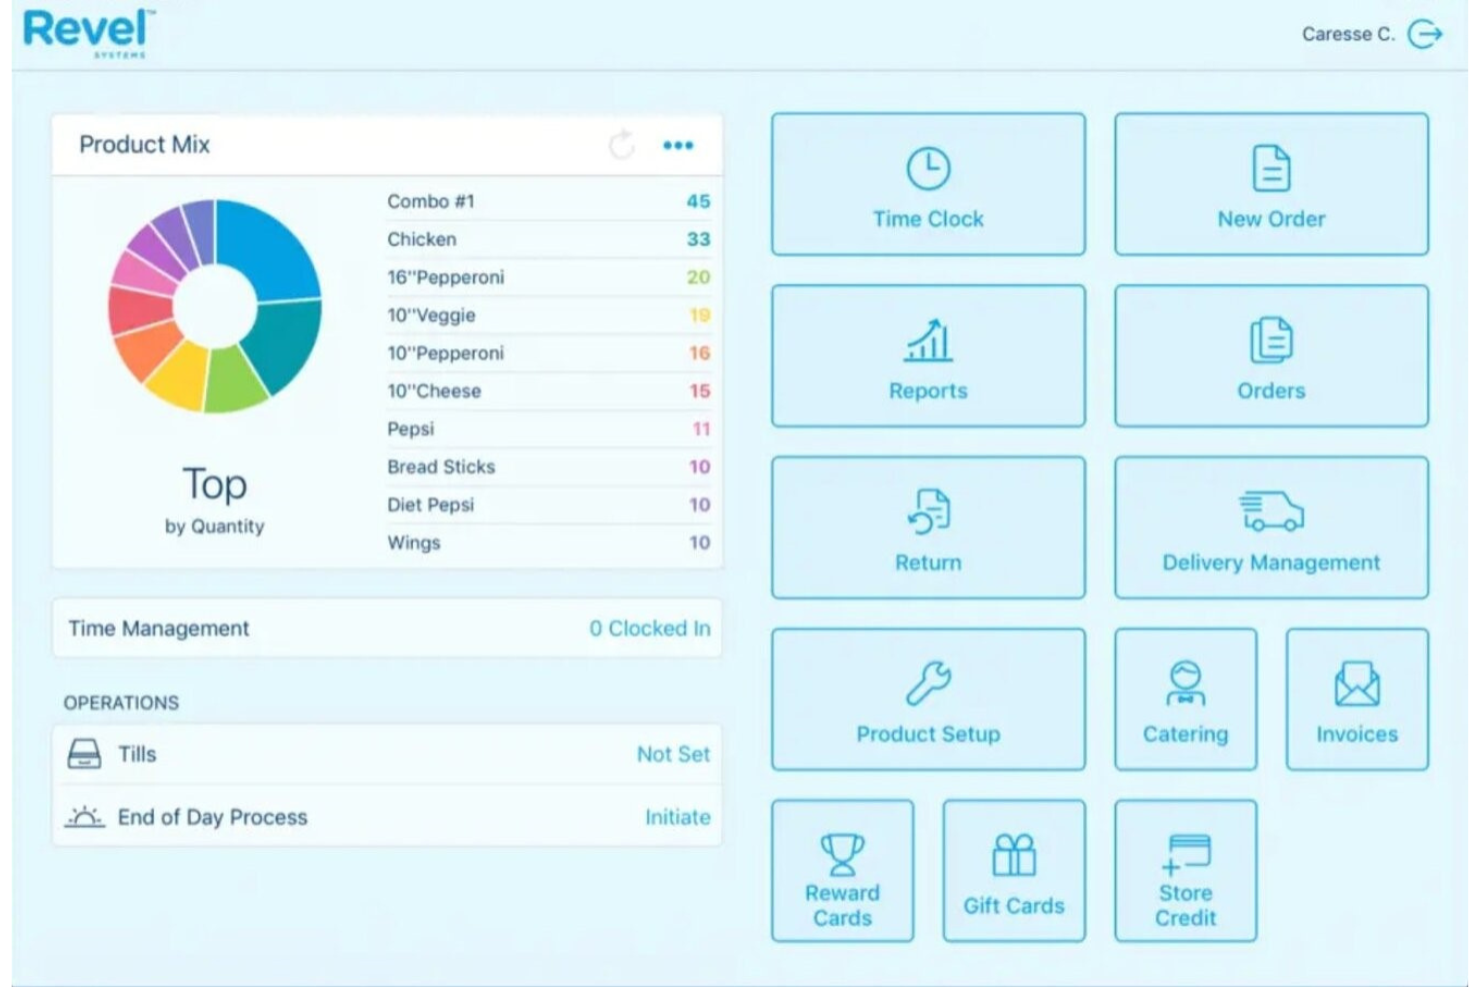Open Store Credit

(1184, 870)
